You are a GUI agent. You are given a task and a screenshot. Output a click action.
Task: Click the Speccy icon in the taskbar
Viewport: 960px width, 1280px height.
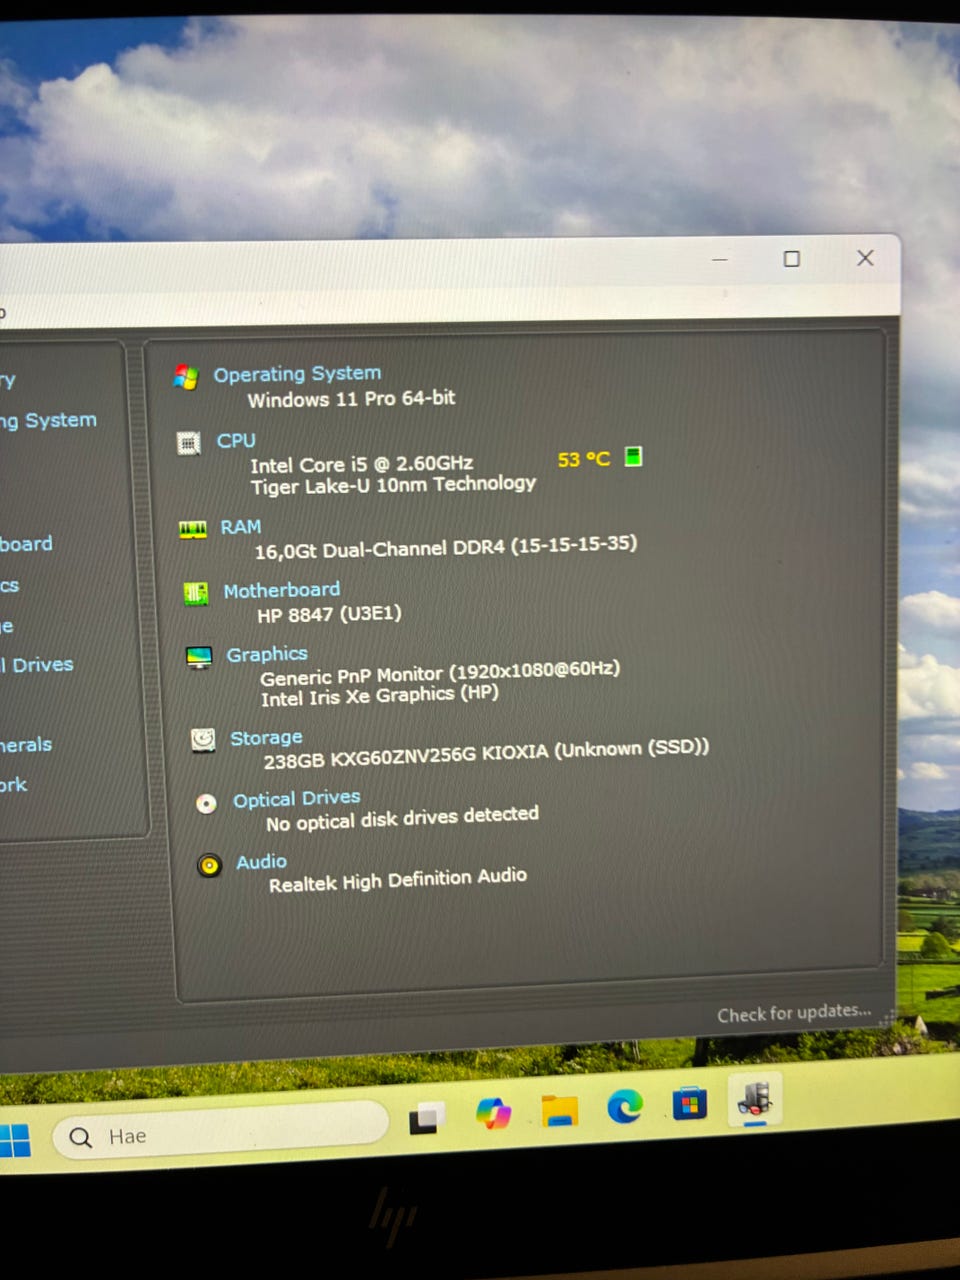[x=755, y=1100]
